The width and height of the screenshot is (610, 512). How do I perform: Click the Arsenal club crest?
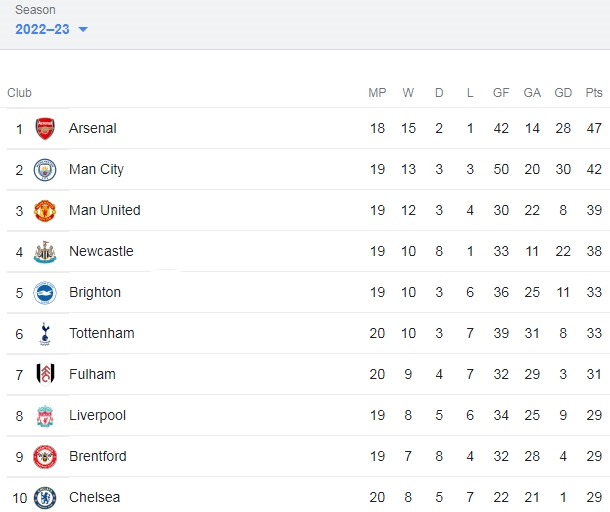click(45, 128)
